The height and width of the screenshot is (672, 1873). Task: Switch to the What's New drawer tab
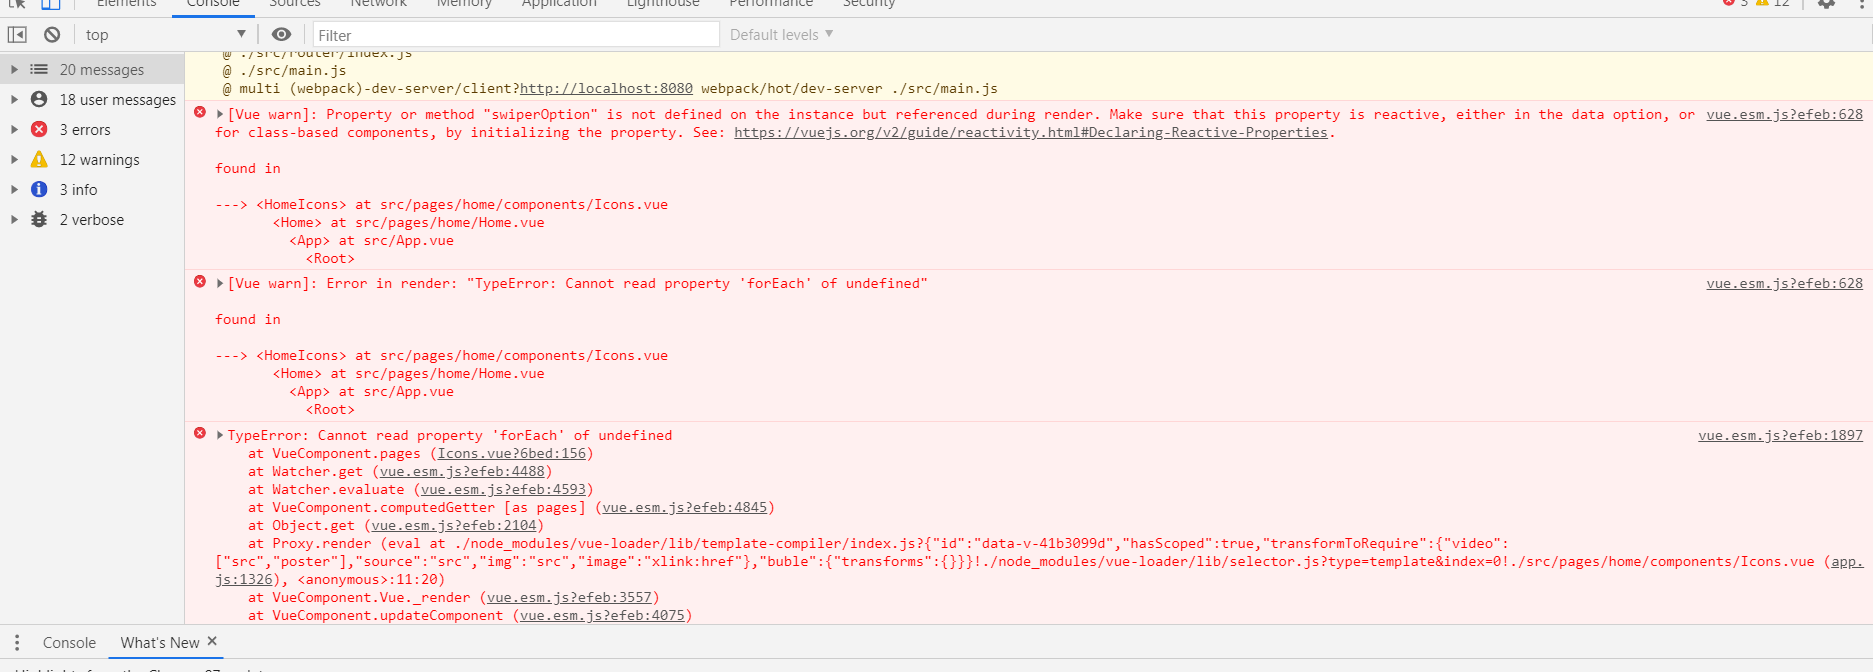tap(160, 643)
